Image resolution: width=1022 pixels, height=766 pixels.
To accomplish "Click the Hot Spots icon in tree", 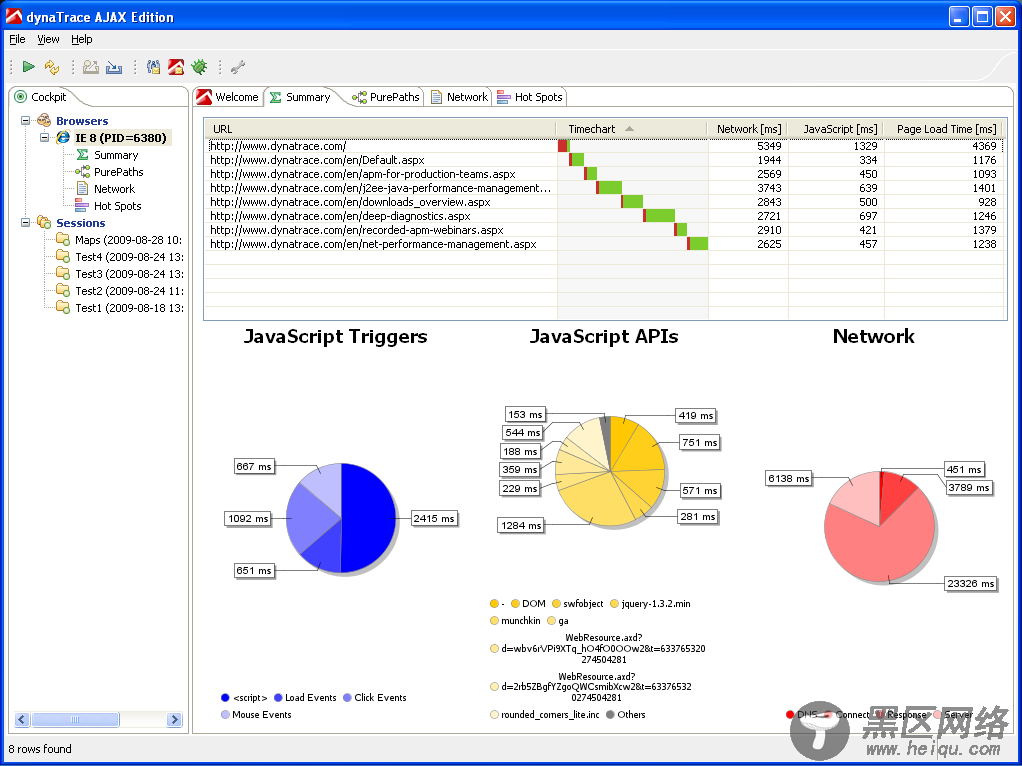I will 82,206.
